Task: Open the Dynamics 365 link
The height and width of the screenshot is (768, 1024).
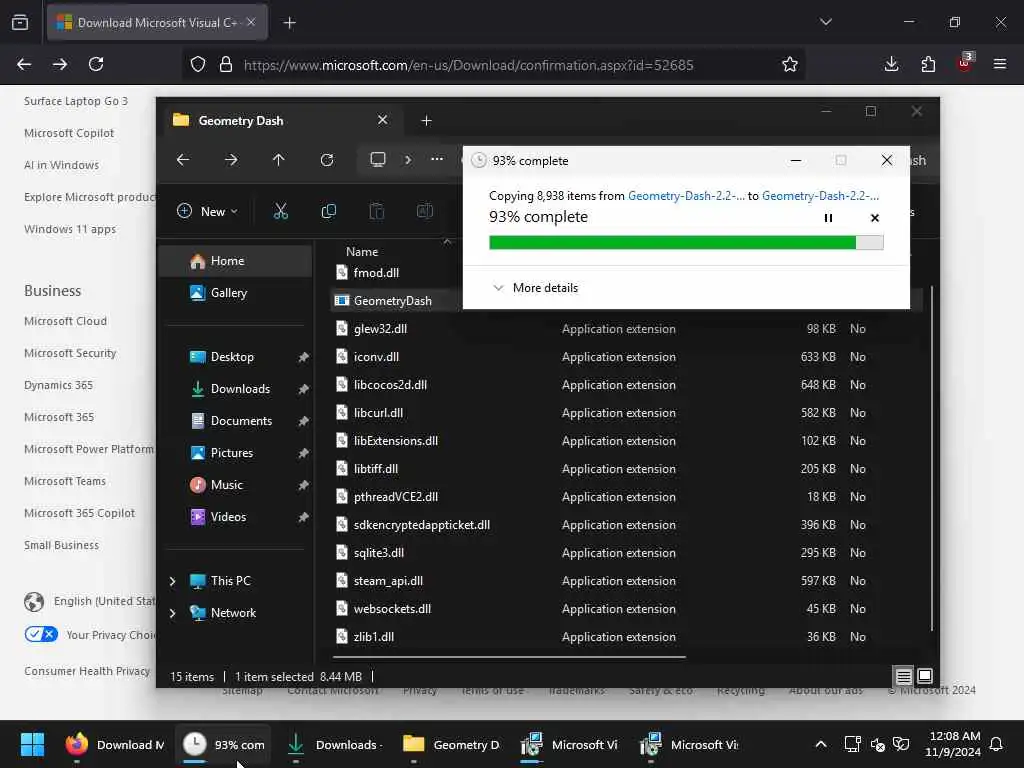Action: point(58,385)
